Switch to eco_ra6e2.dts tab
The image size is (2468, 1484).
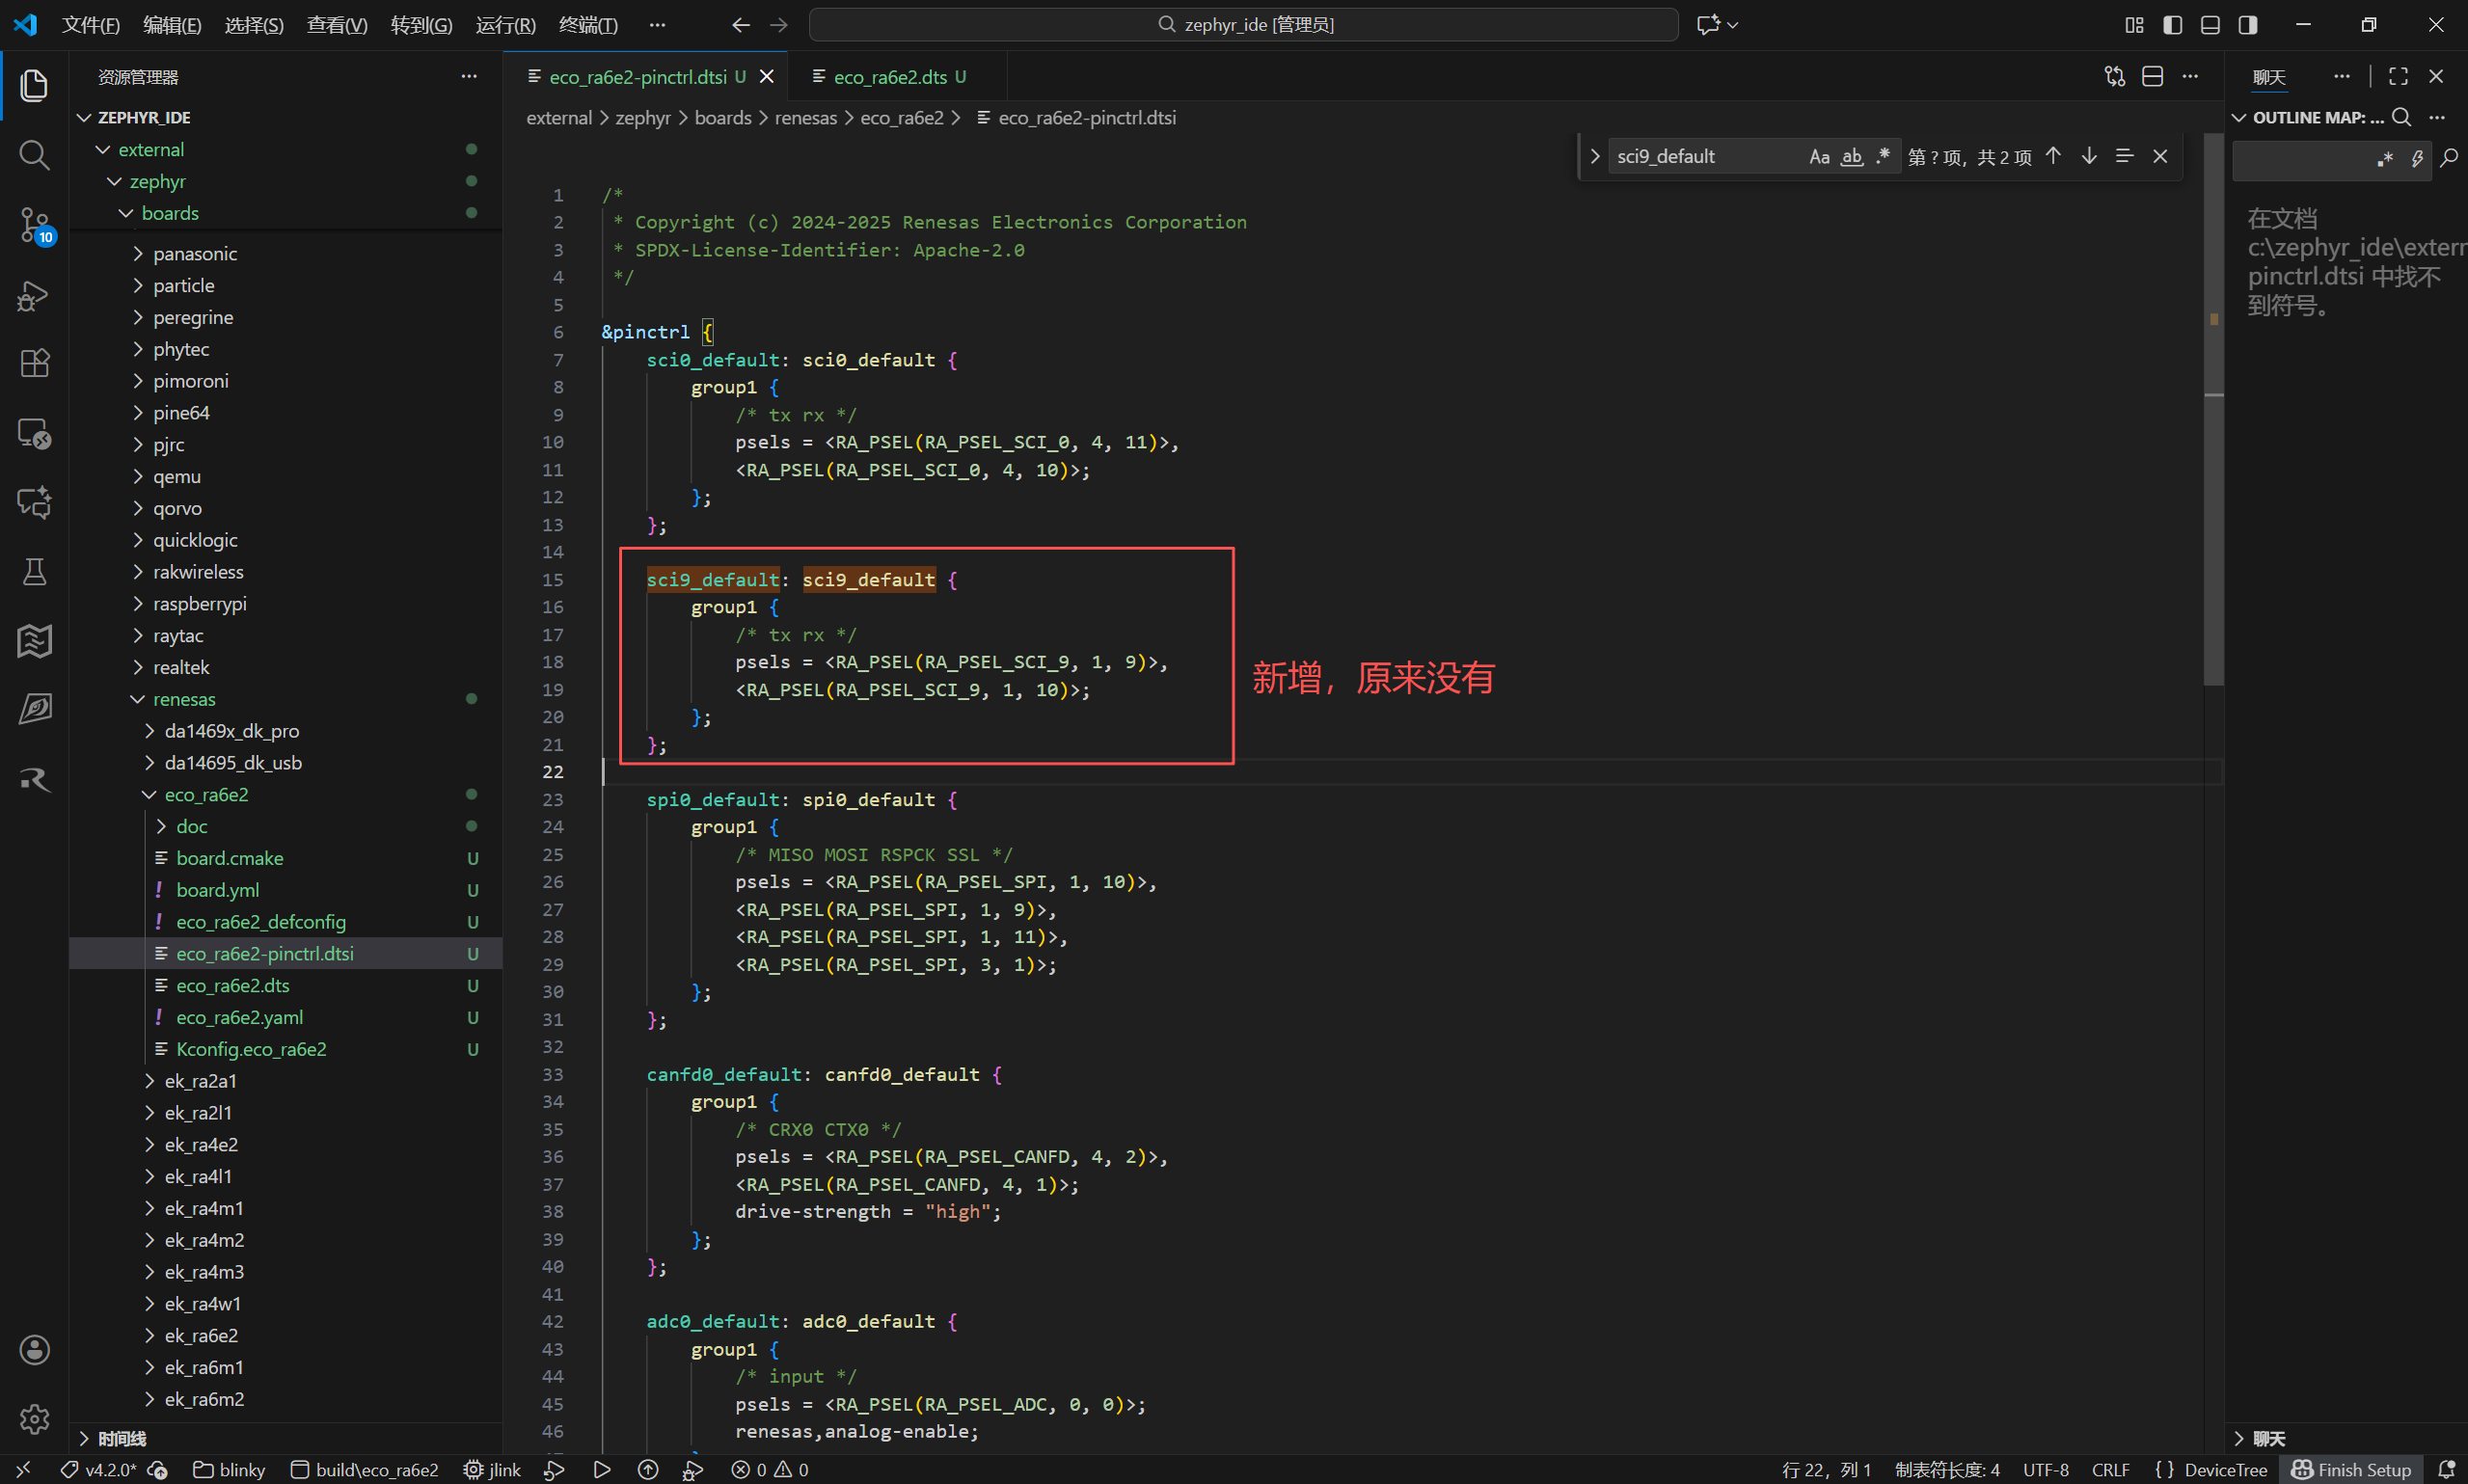click(889, 77)
